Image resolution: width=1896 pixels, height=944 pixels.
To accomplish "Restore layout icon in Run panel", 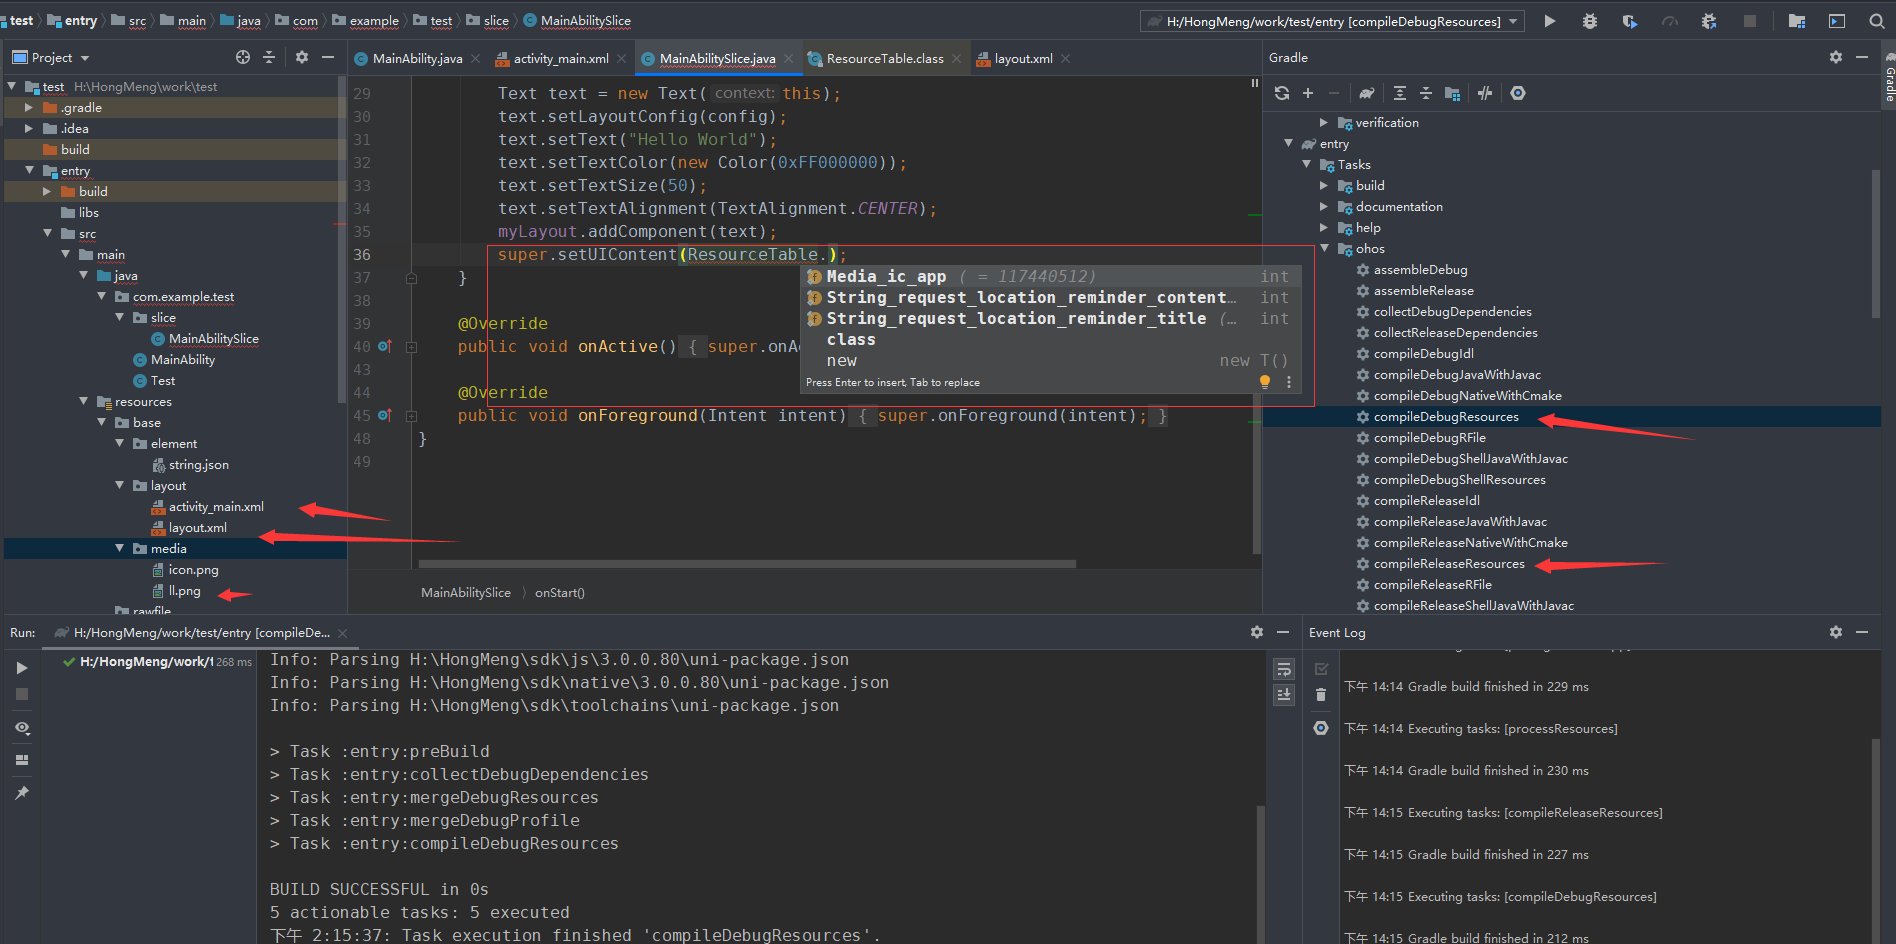I will (22, 760).
